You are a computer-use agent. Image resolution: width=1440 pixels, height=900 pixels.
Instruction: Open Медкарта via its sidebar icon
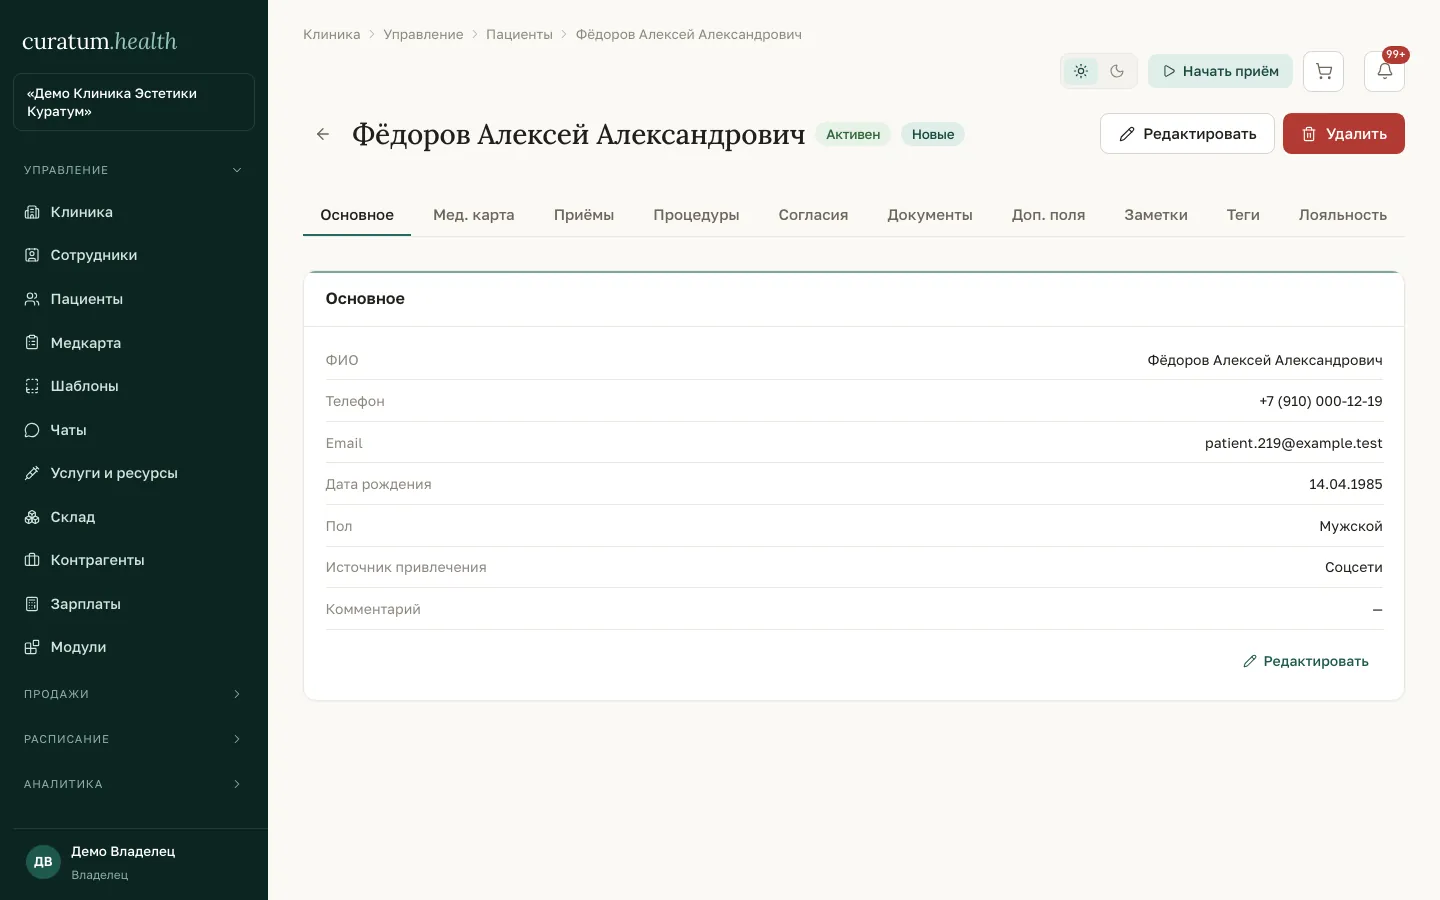pyautogui.click(x=32, y=342)
